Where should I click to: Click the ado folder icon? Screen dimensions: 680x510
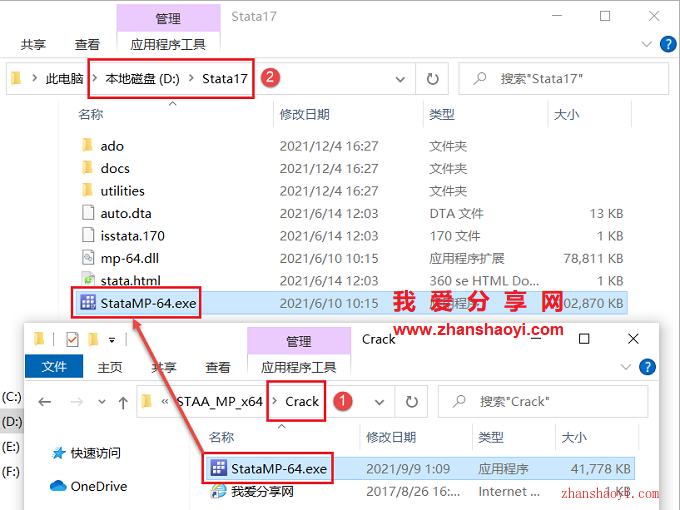tap(87, 145)
